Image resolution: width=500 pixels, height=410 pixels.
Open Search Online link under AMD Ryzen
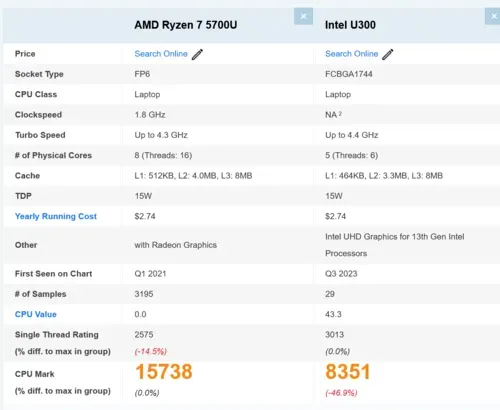point(161,54)
